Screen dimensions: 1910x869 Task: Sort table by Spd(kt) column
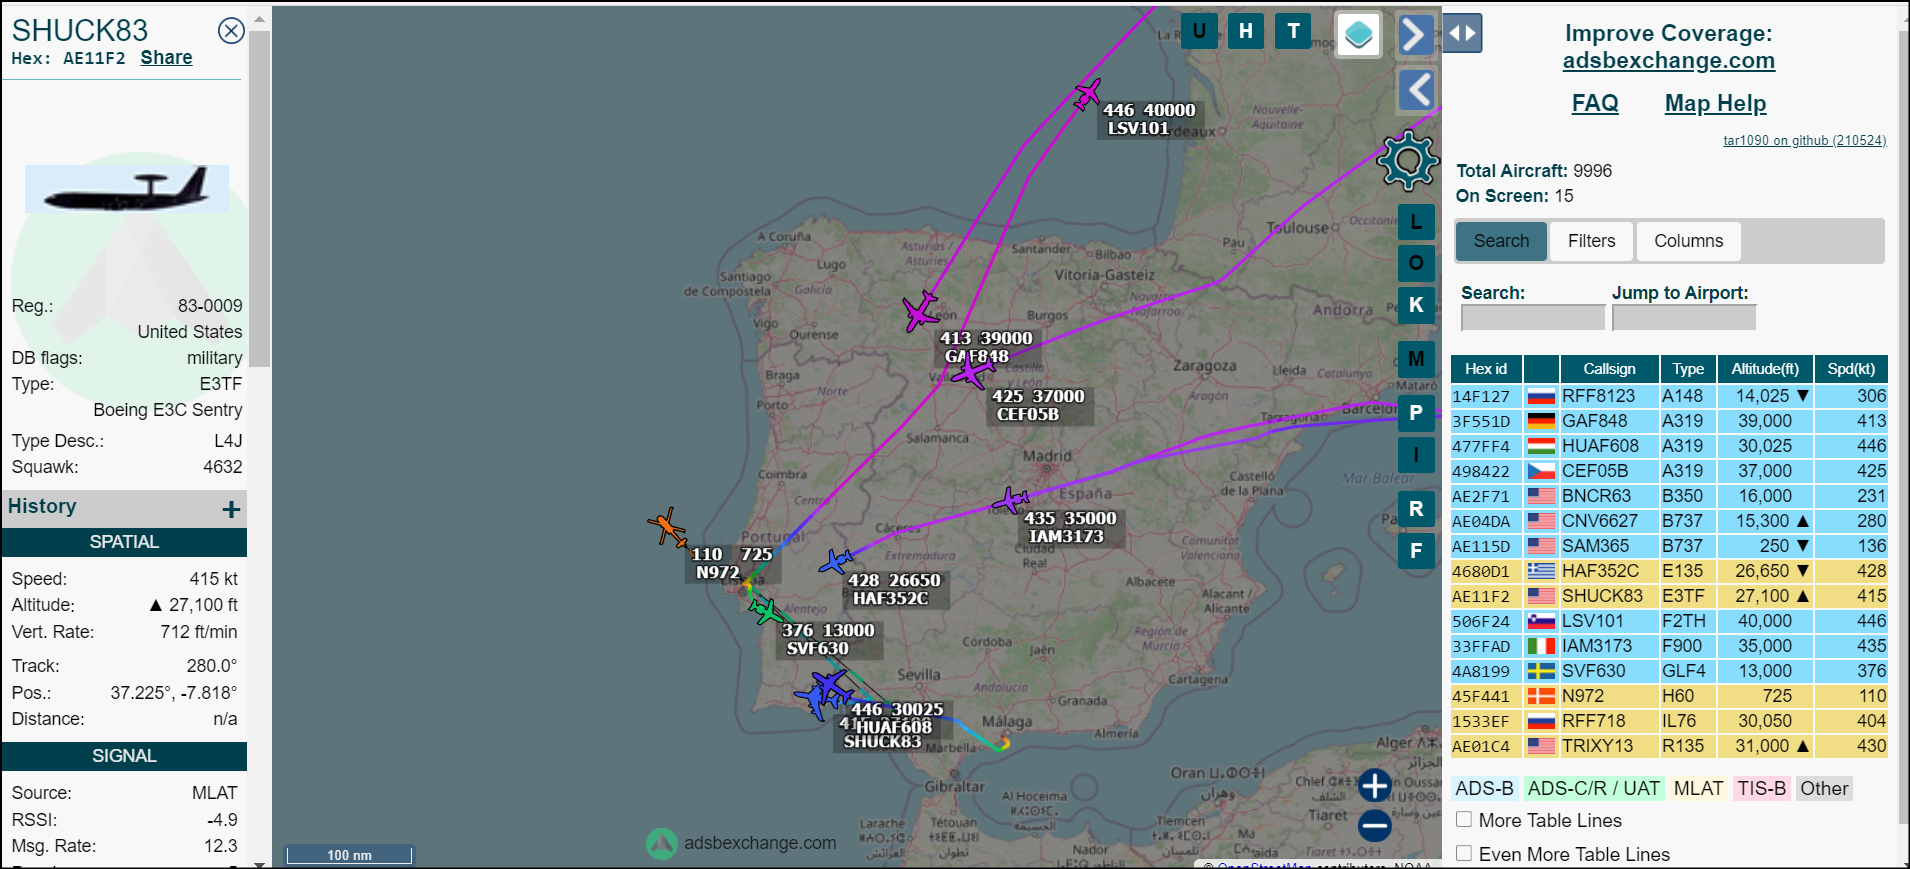point(1851,369)
